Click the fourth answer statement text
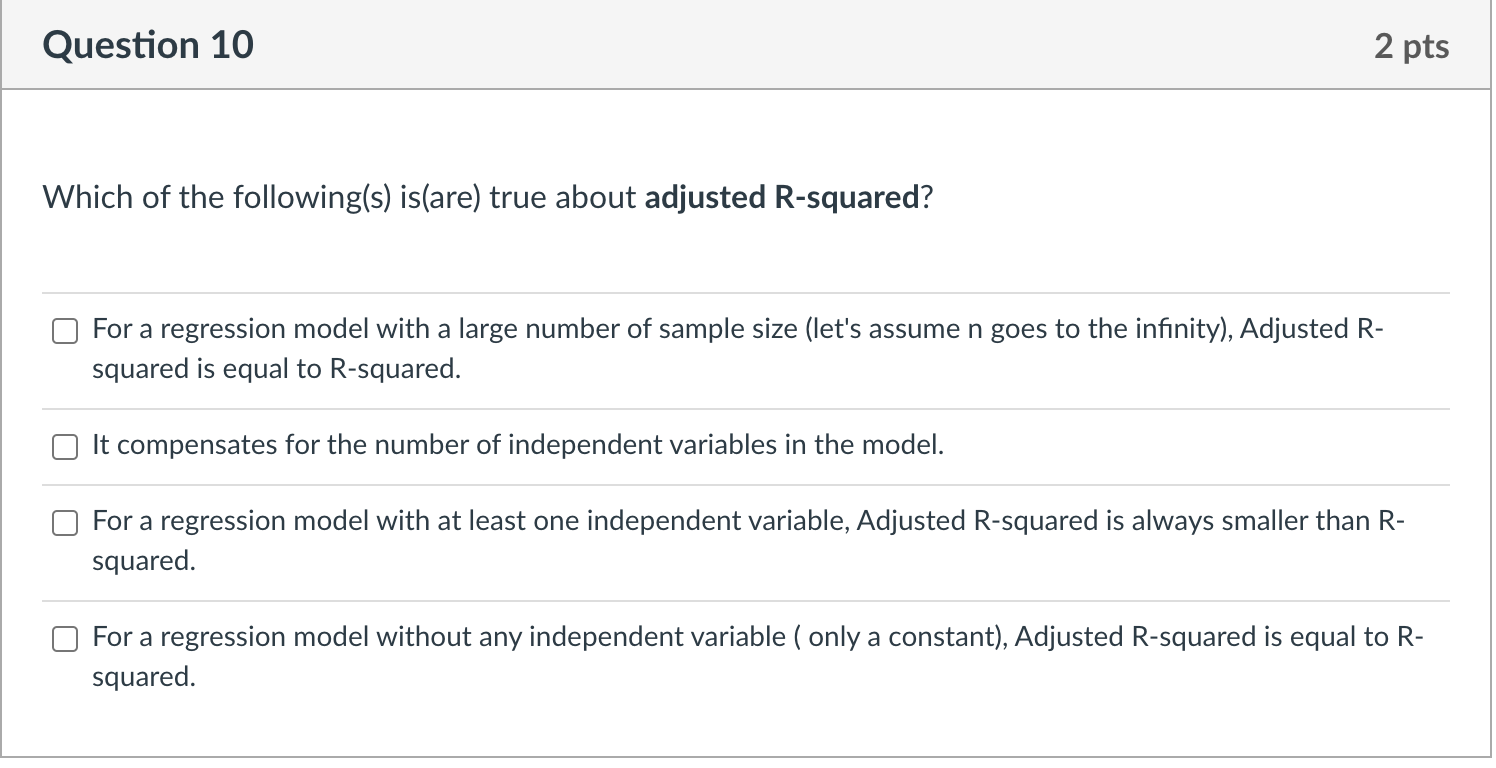The width and height of the screenshot is (1496, 768). point(700,656)
